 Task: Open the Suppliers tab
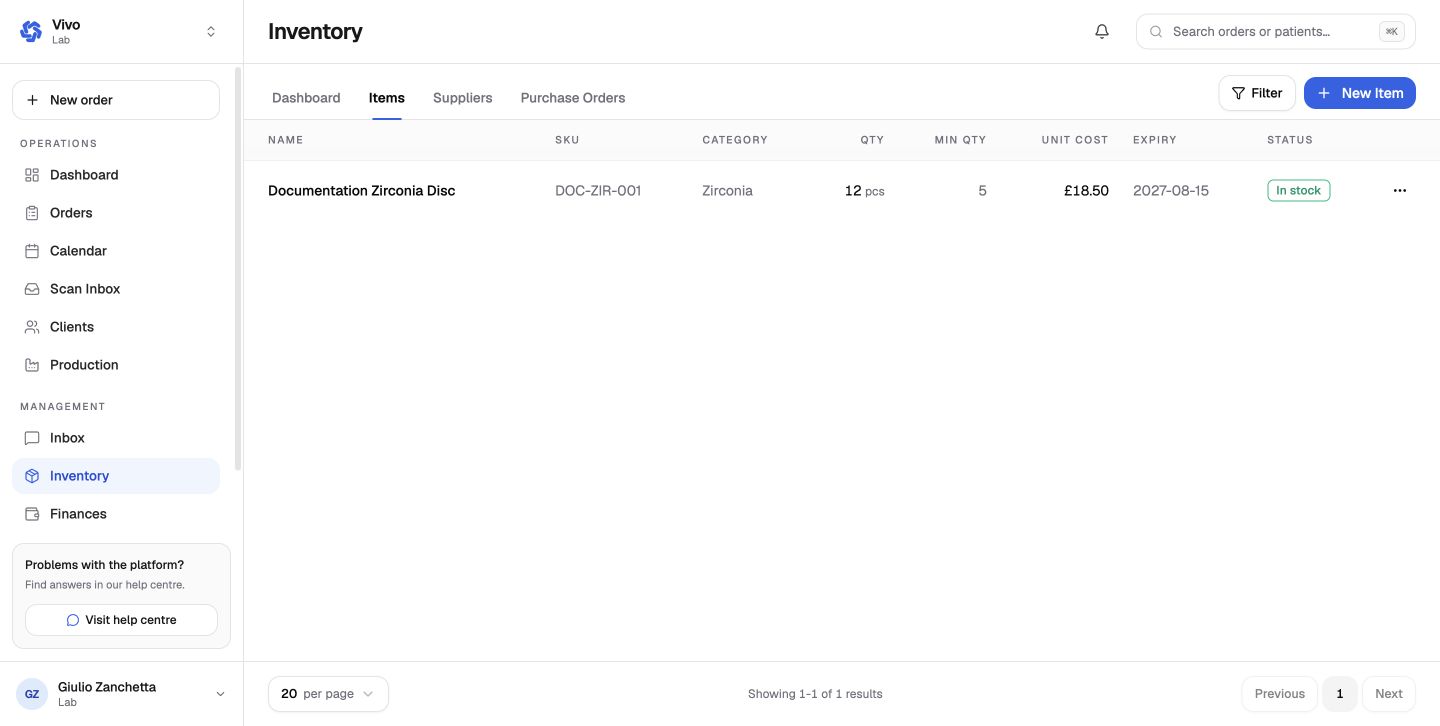click(x=463, y=98)
